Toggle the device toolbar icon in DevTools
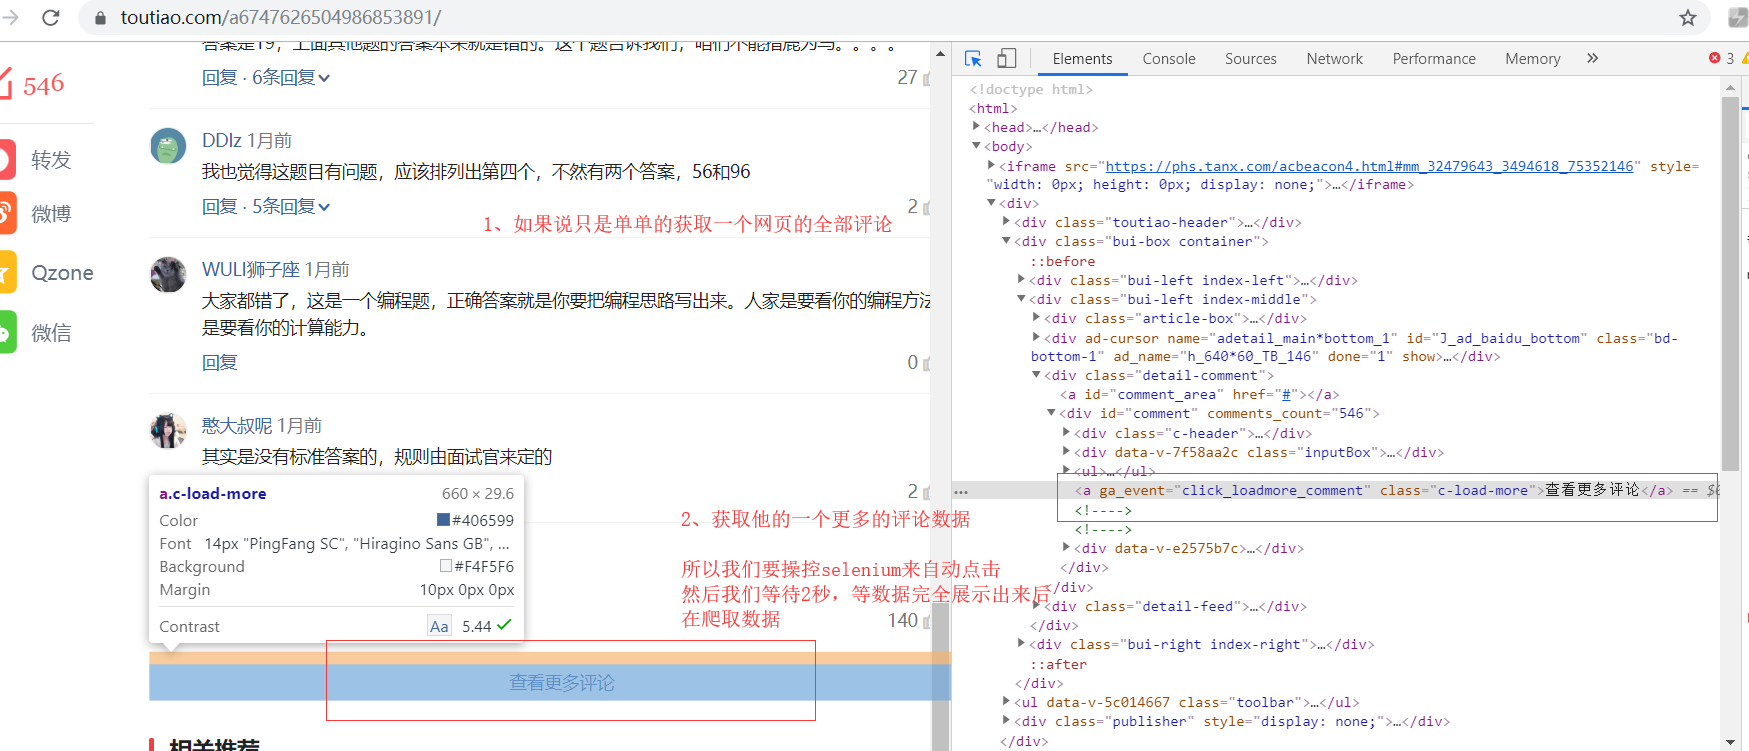The image size is (1749, 751). point(1007,59)
